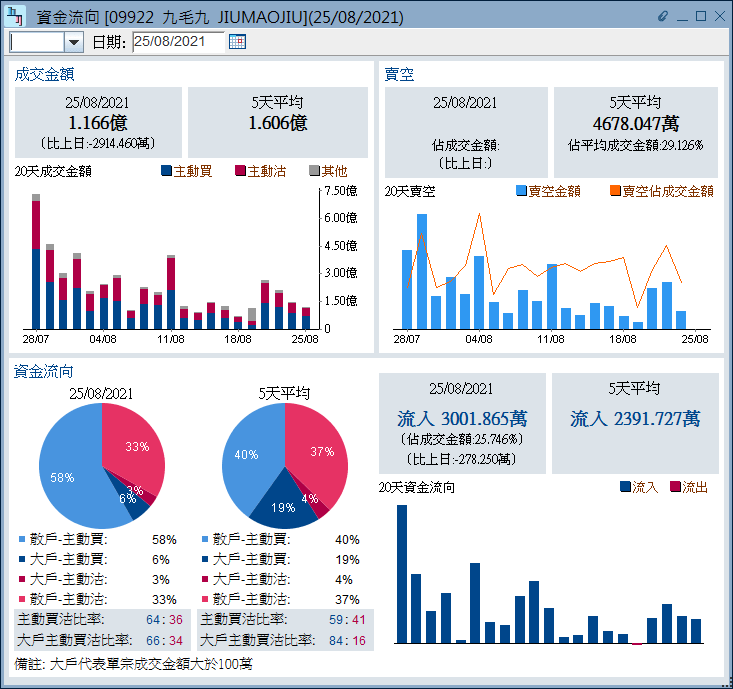Click the date input field showing 25/08/2021

click(x=177, y=42)
